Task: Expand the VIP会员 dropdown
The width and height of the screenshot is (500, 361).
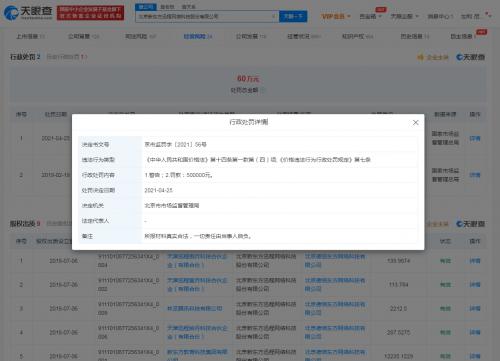Action: [x=336, y=16]
